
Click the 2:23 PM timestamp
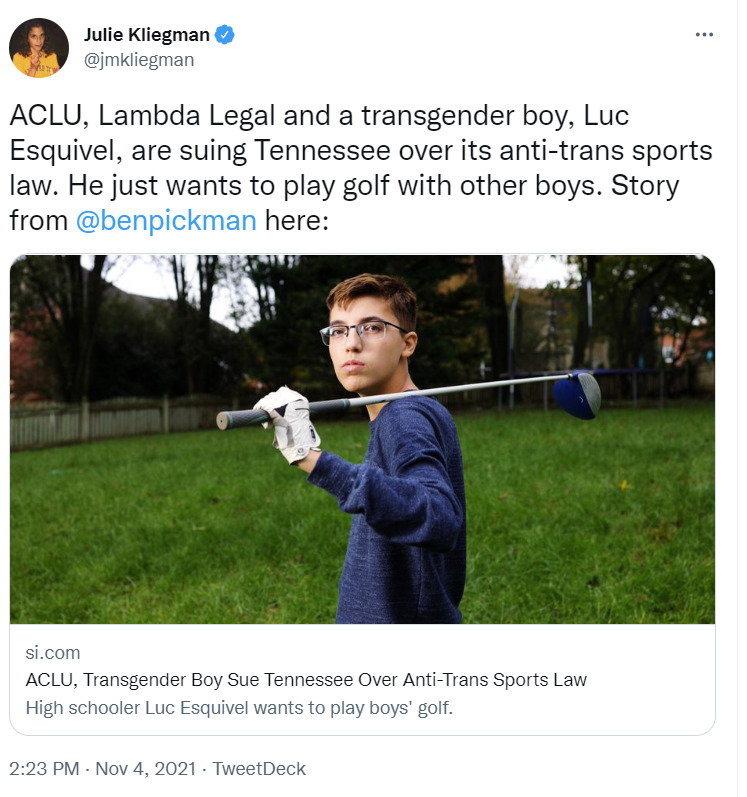(x=44, y=769)
